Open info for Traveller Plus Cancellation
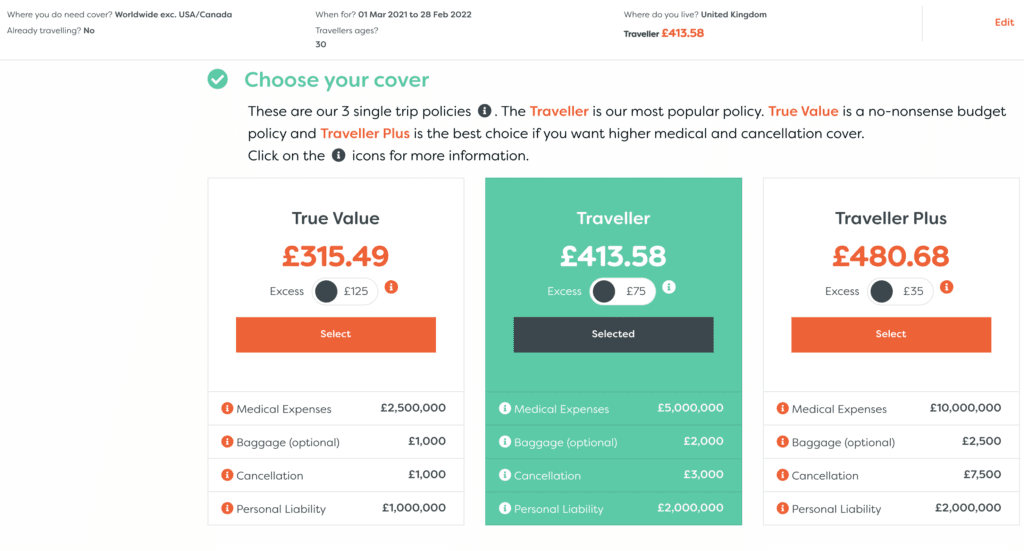1024x551 pixels. tap(782, 475)
